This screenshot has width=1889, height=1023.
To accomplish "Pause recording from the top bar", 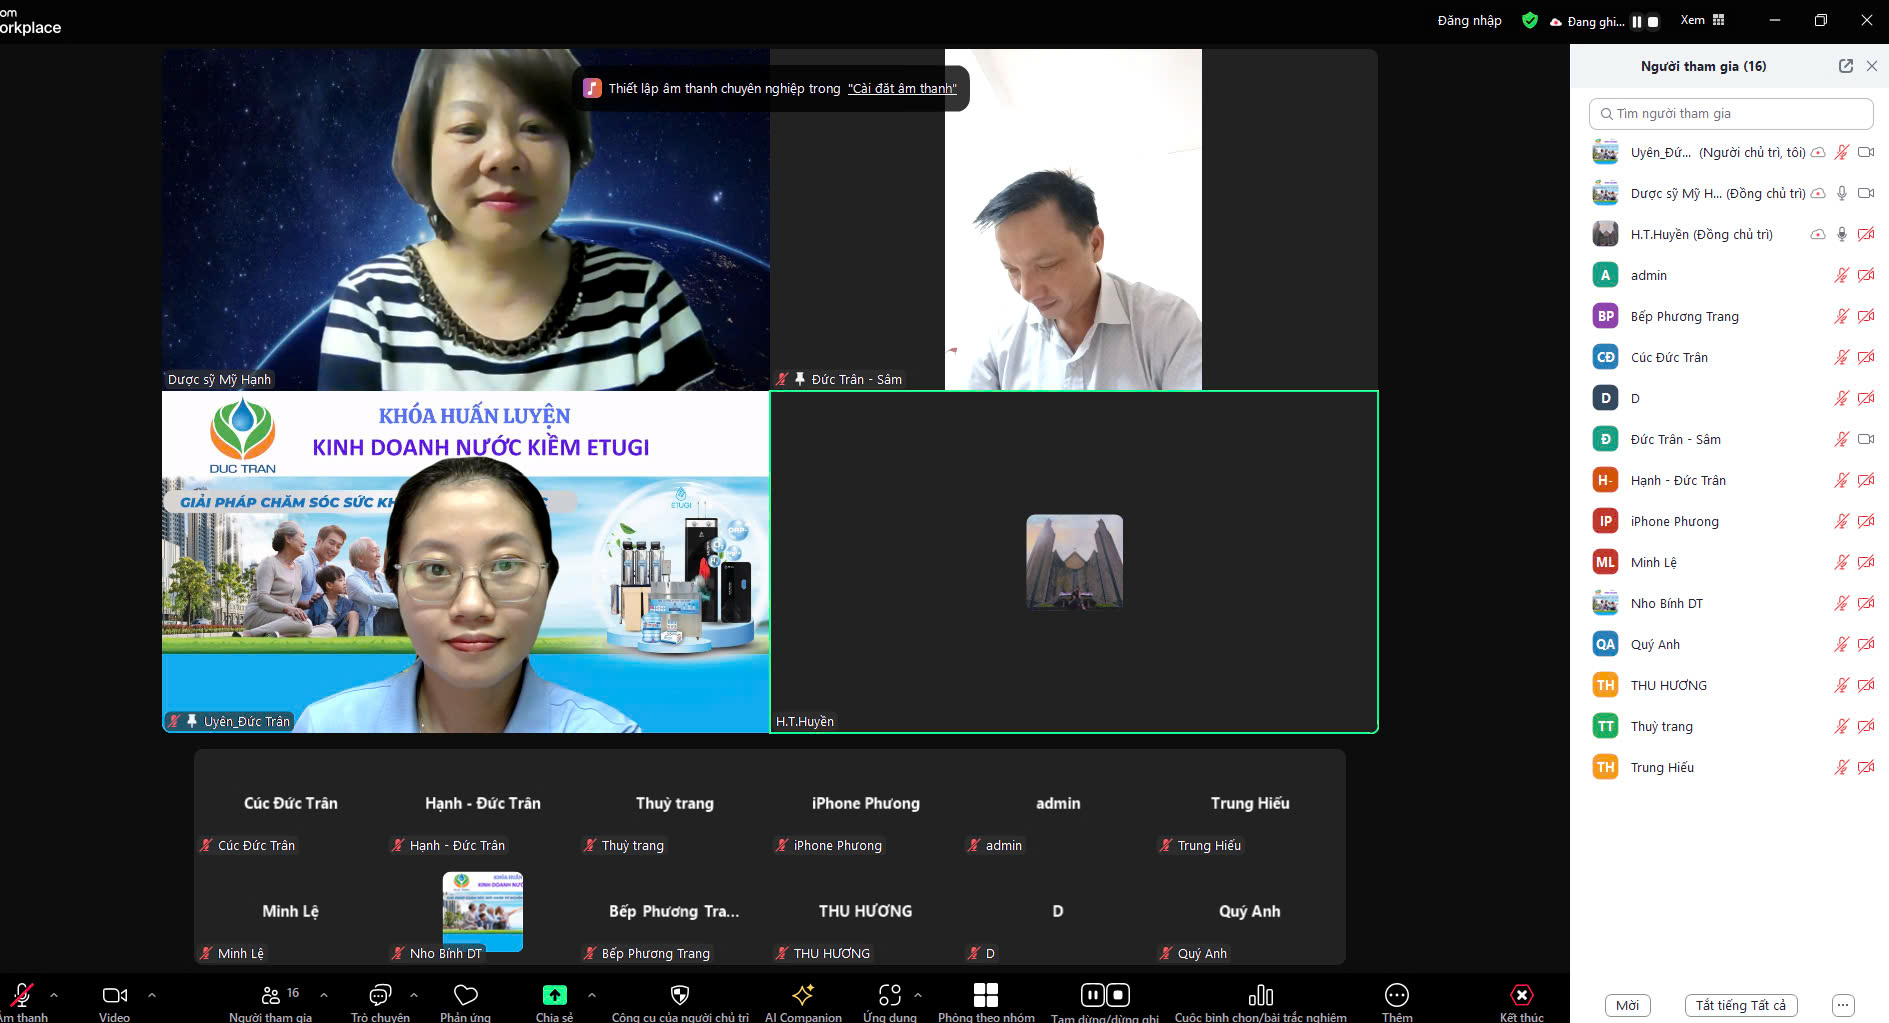I will (x=1637, y=21).
